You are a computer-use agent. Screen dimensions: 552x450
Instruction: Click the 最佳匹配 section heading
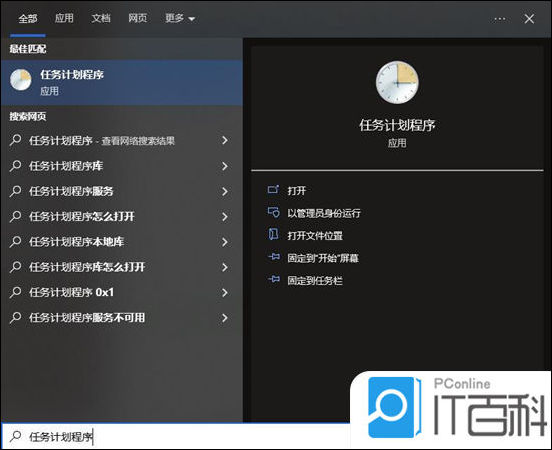tap(28, 49)
